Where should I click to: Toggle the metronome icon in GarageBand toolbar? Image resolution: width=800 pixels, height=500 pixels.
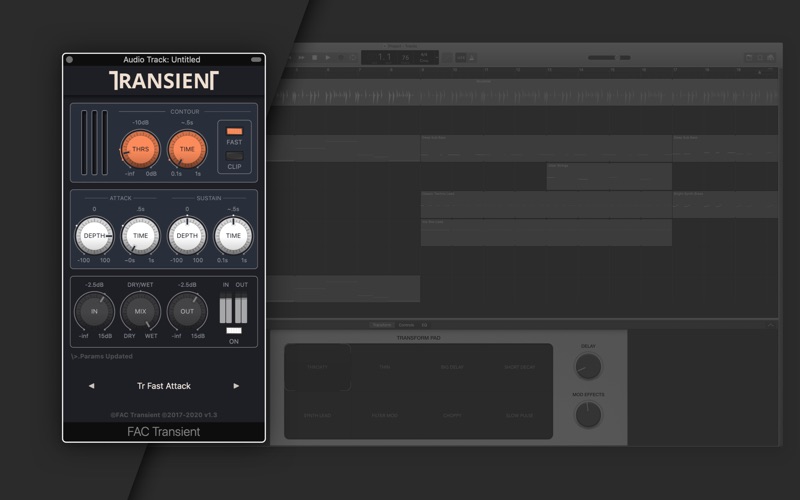tap(472, 58)
